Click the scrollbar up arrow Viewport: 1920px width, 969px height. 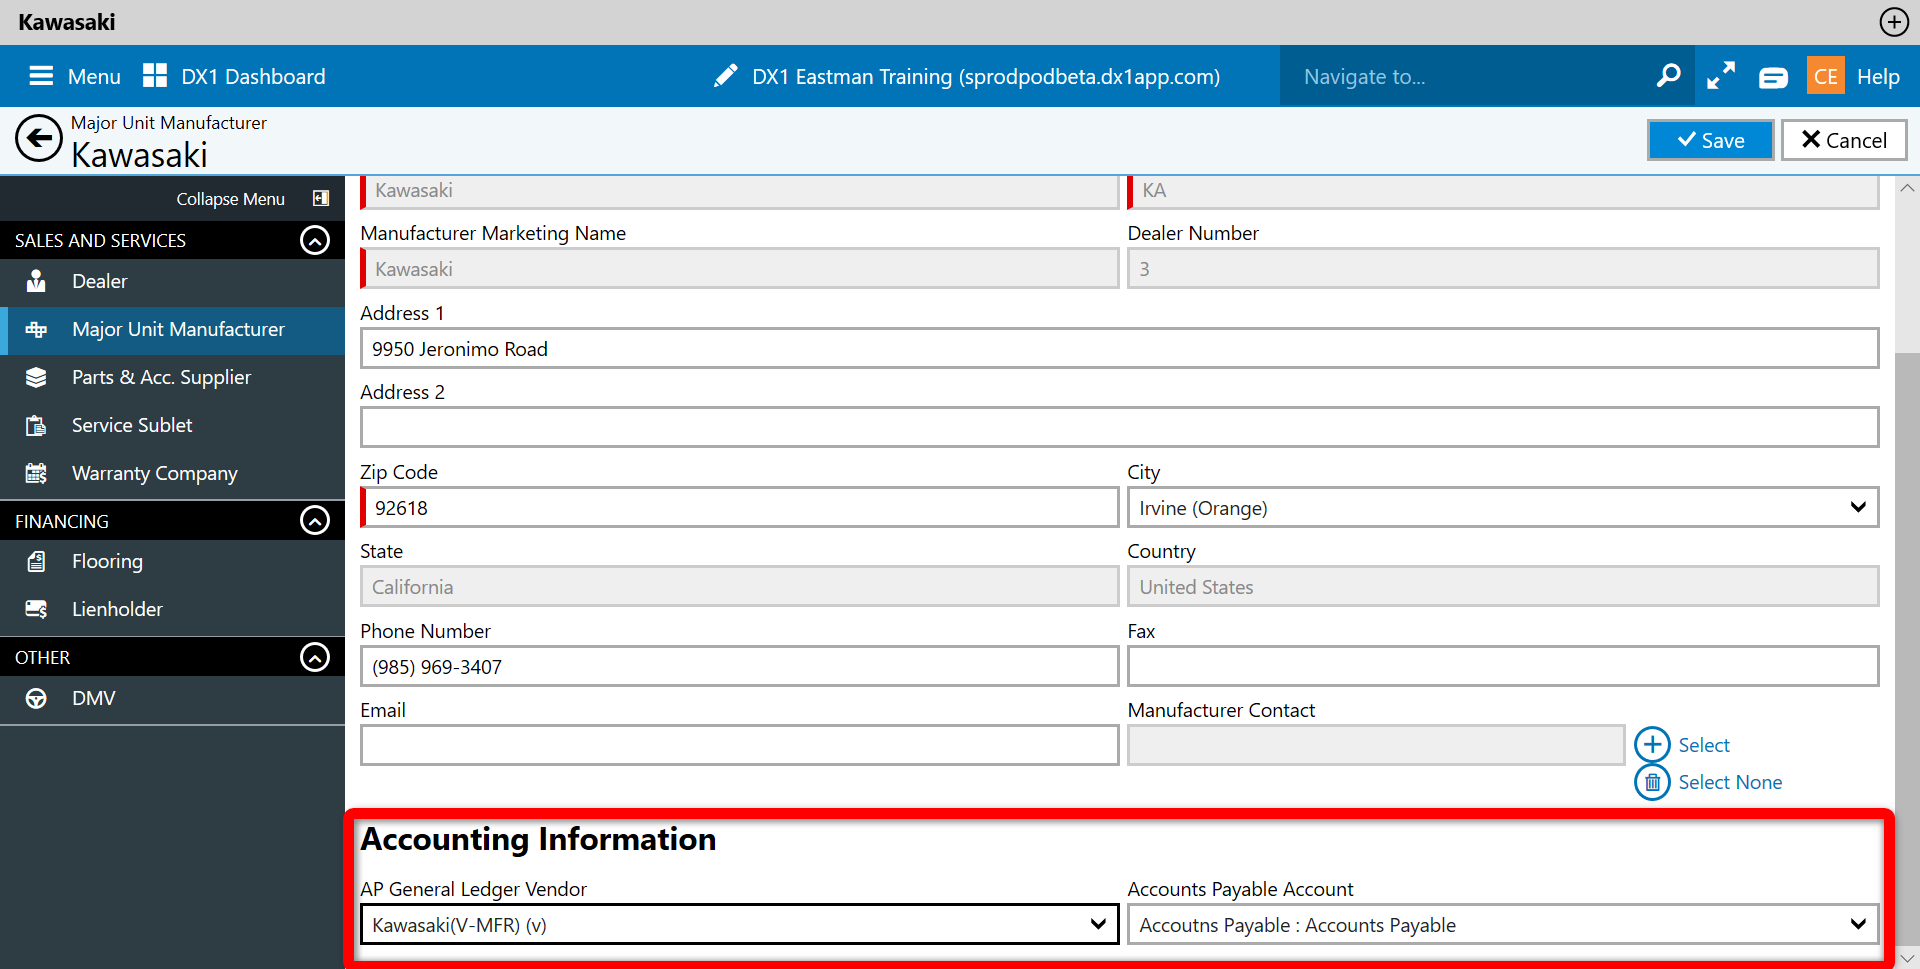coord(1907,188)
